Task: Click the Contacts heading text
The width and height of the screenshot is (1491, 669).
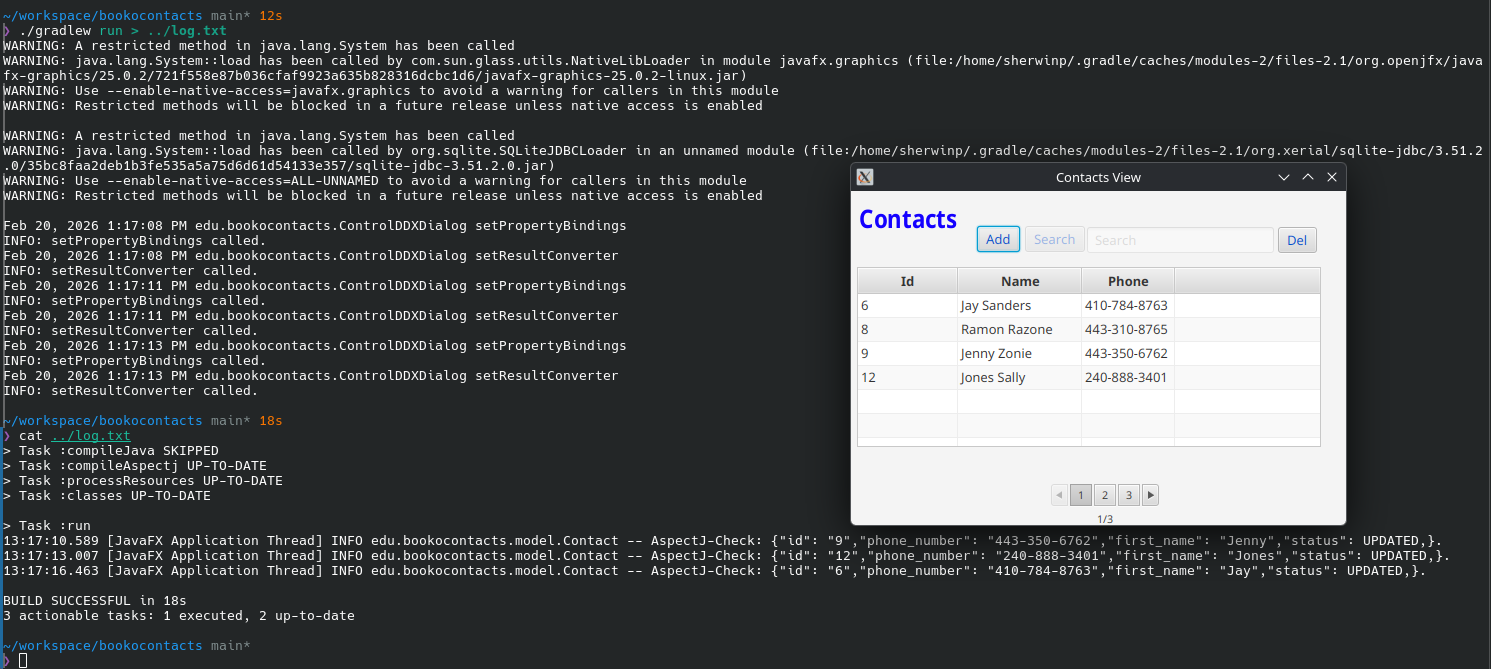Action: click(908, 219)
